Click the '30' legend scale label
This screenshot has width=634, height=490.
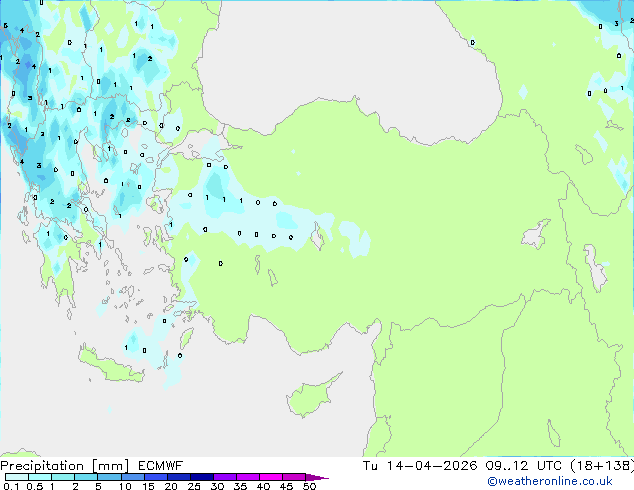217,486
